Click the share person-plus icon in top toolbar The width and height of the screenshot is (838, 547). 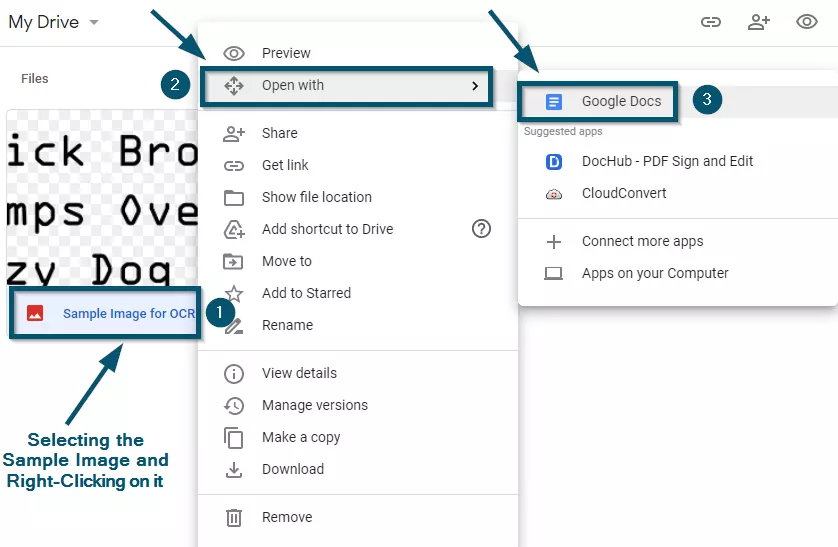759,22
